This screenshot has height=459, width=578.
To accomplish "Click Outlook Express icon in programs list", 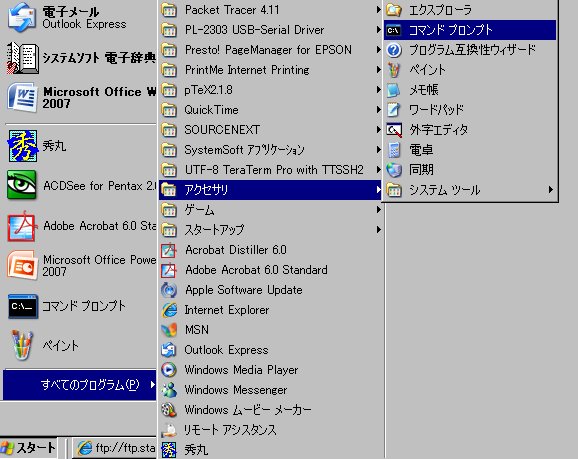I will point(169,350).
